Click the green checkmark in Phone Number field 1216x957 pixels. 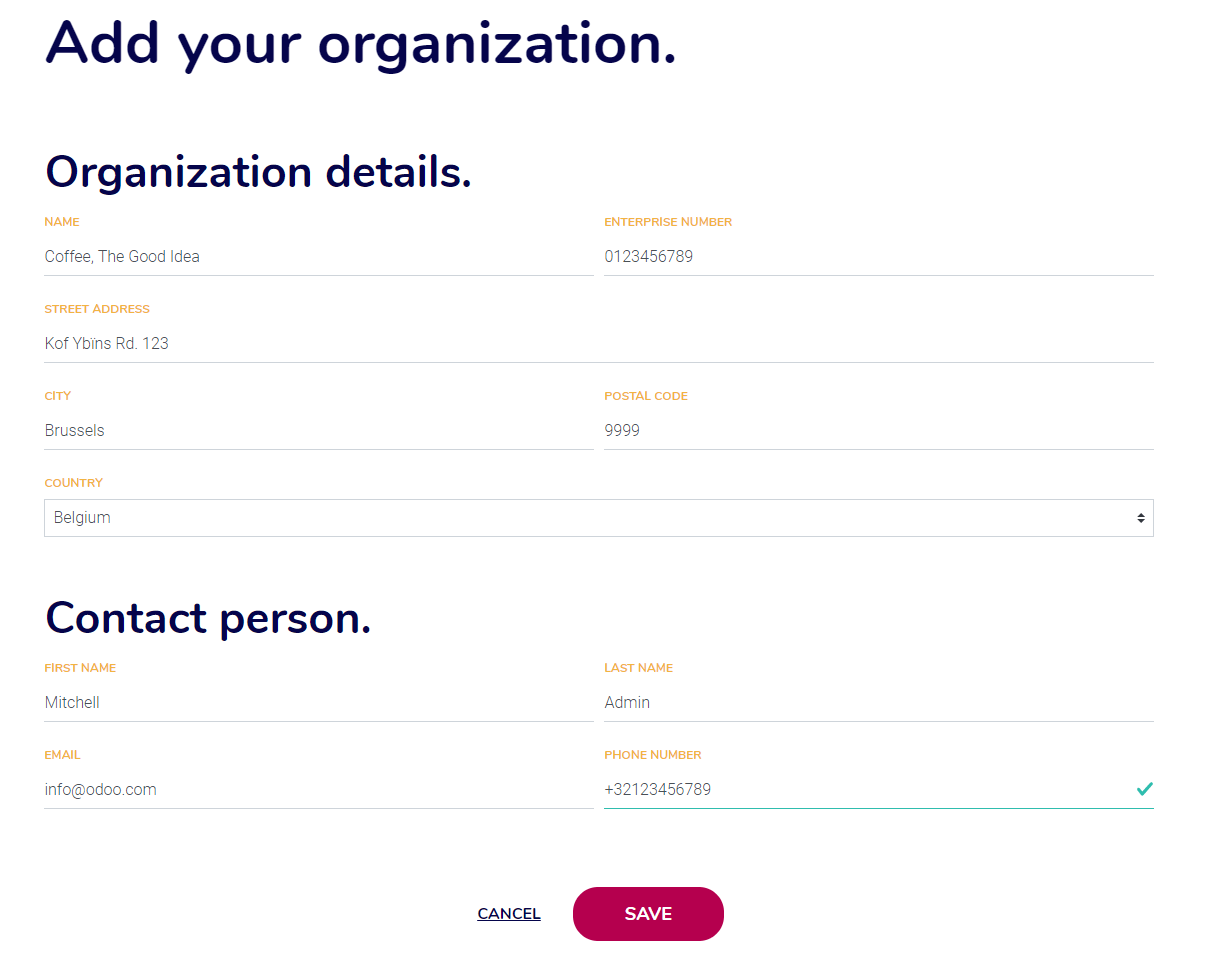(1144, 789)
